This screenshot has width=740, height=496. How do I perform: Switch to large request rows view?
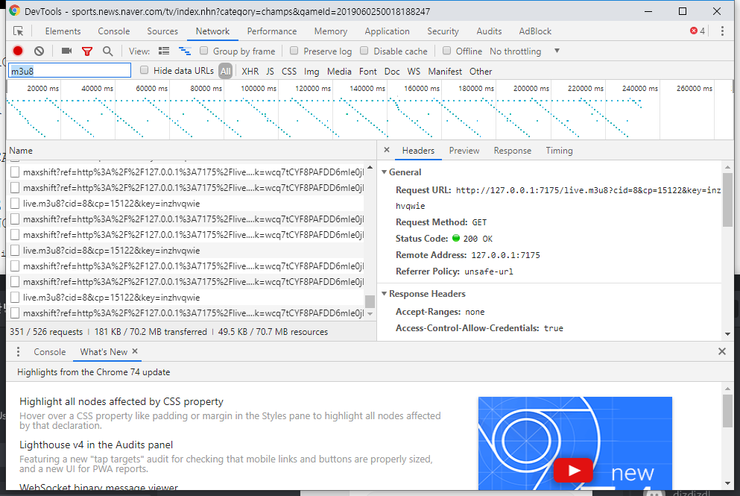click(x=164, y=51)
